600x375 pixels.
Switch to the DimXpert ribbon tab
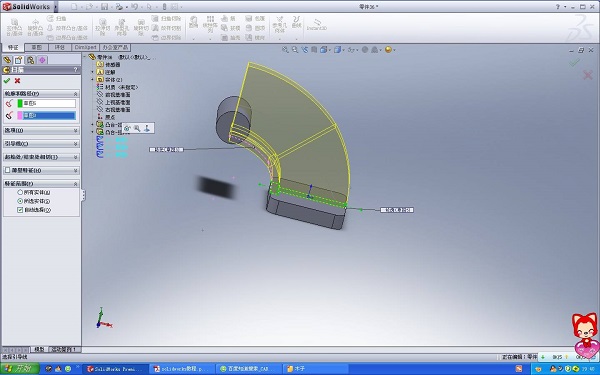(x=85, y=47)
